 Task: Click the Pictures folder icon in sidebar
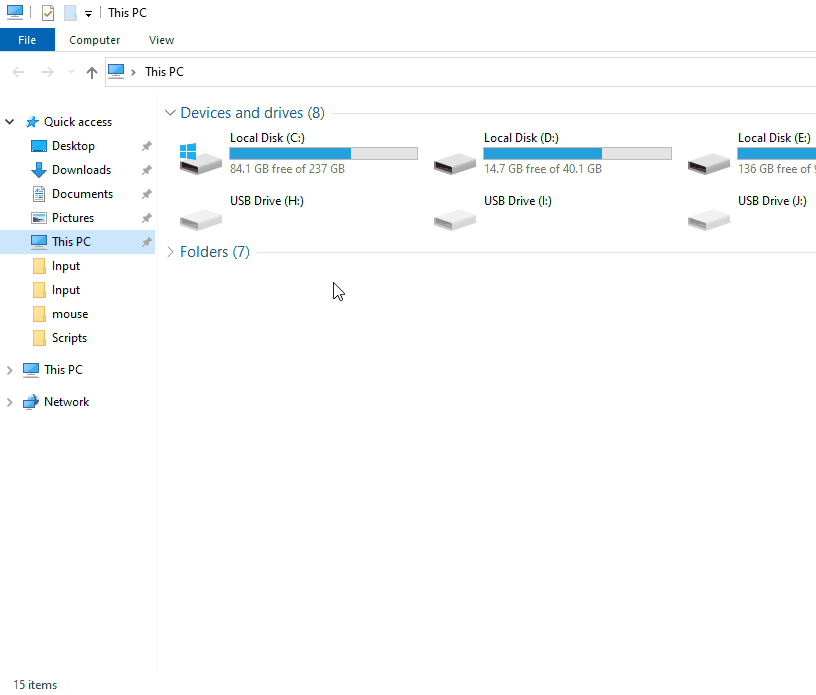pyautogui.click(x=39, y=218)
